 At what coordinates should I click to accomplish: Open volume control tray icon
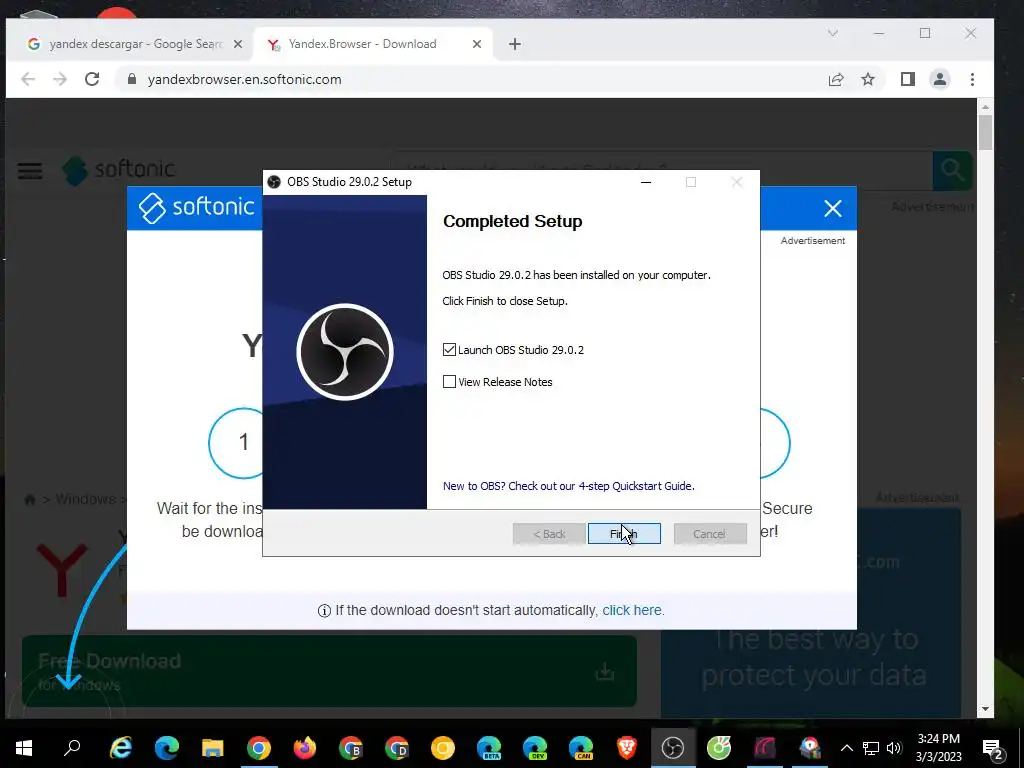[x=894, y=748]
